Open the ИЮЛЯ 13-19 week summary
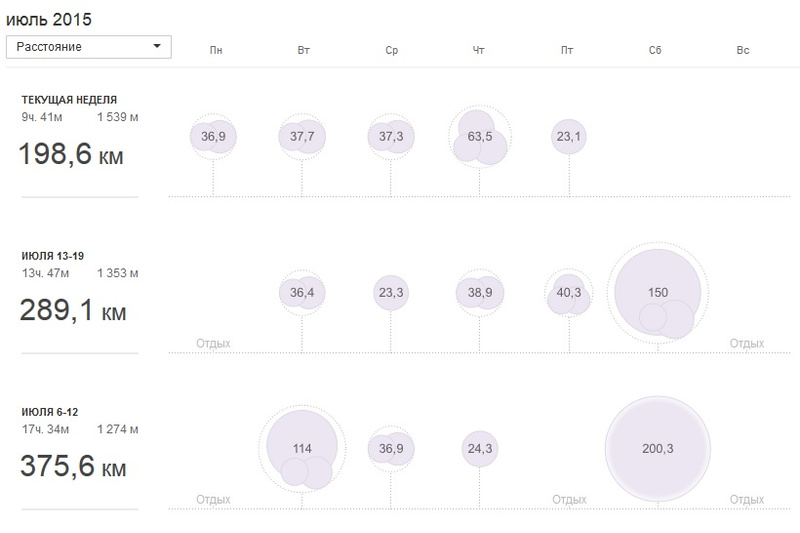This screenshot has width=800, height=533. coord(53,256)
